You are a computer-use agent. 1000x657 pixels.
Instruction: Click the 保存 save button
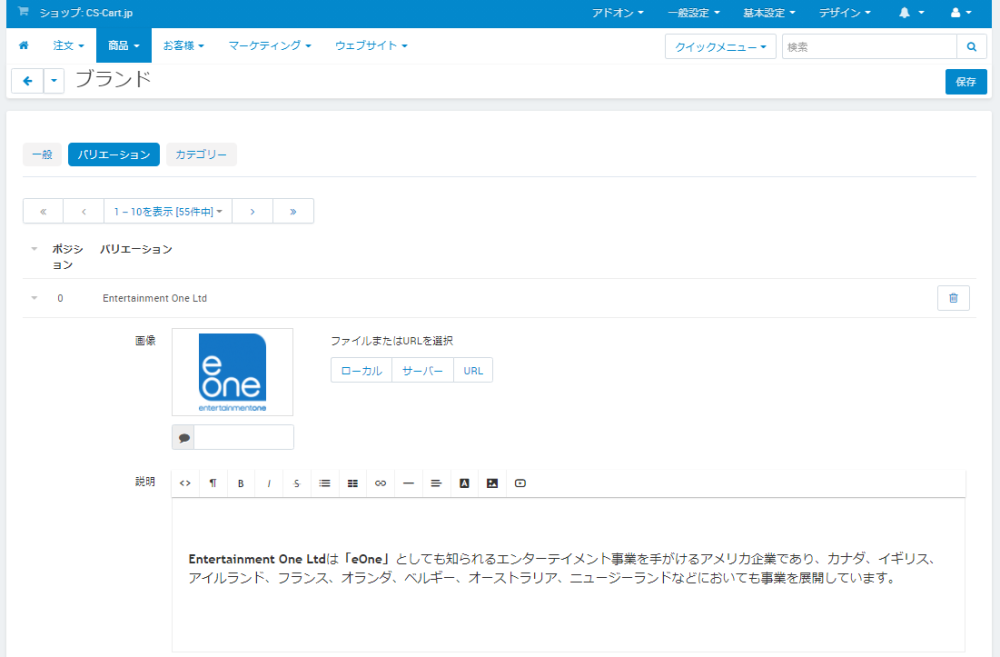coord(966,82)
